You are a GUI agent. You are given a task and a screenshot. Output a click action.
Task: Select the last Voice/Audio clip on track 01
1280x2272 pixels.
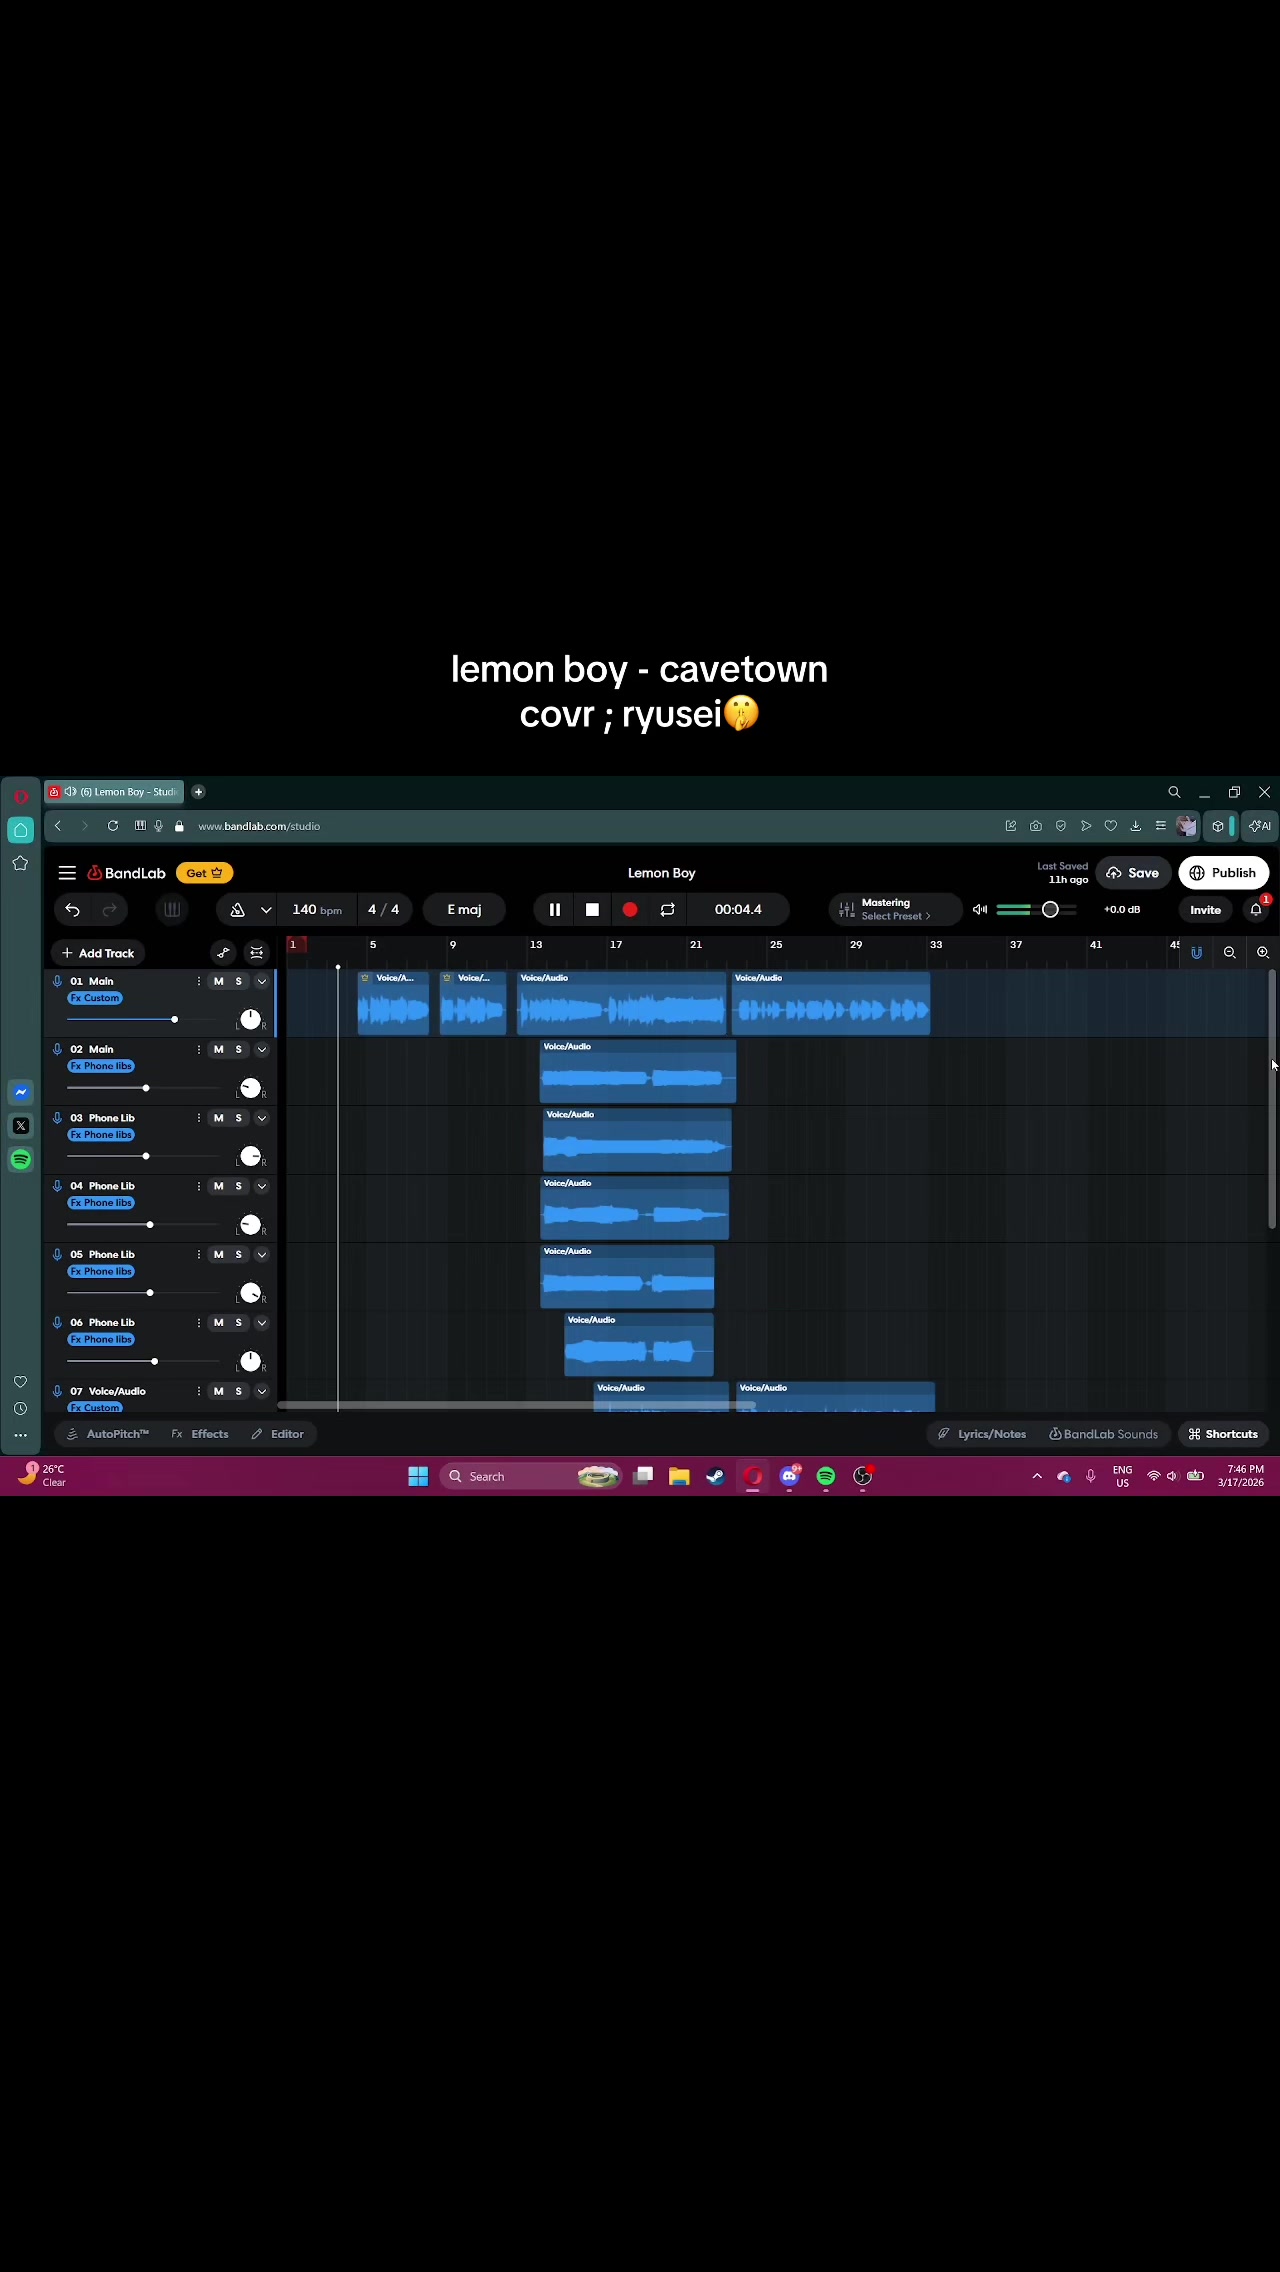pos(831,1003)
